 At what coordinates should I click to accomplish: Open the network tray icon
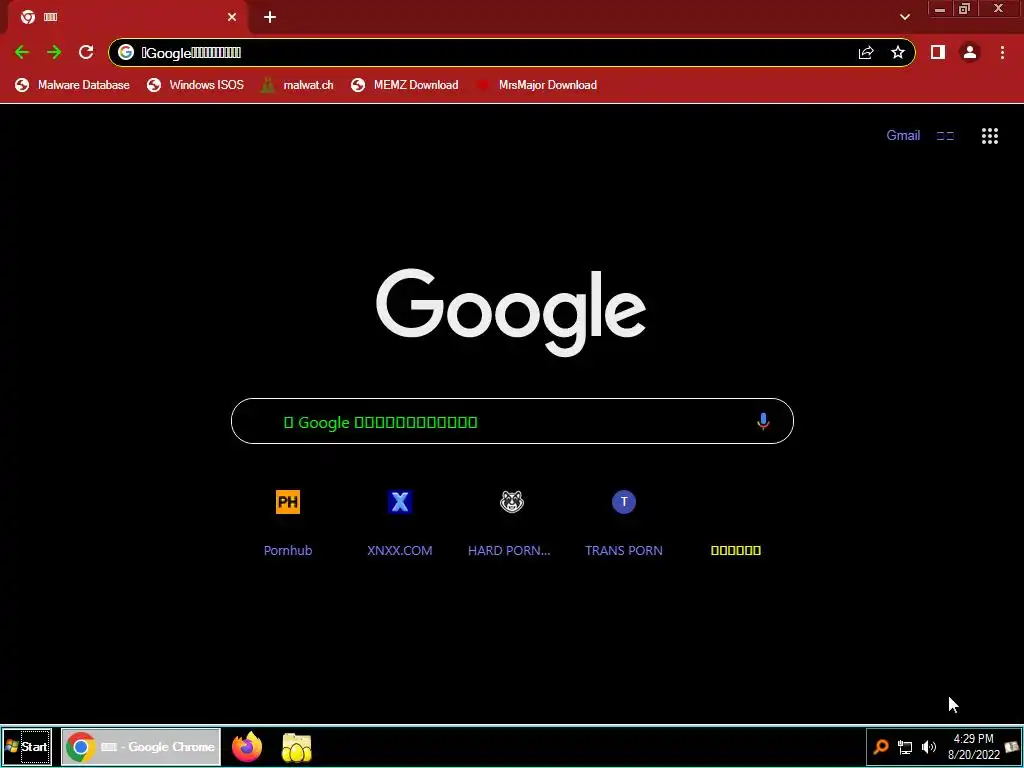point(905,747)
